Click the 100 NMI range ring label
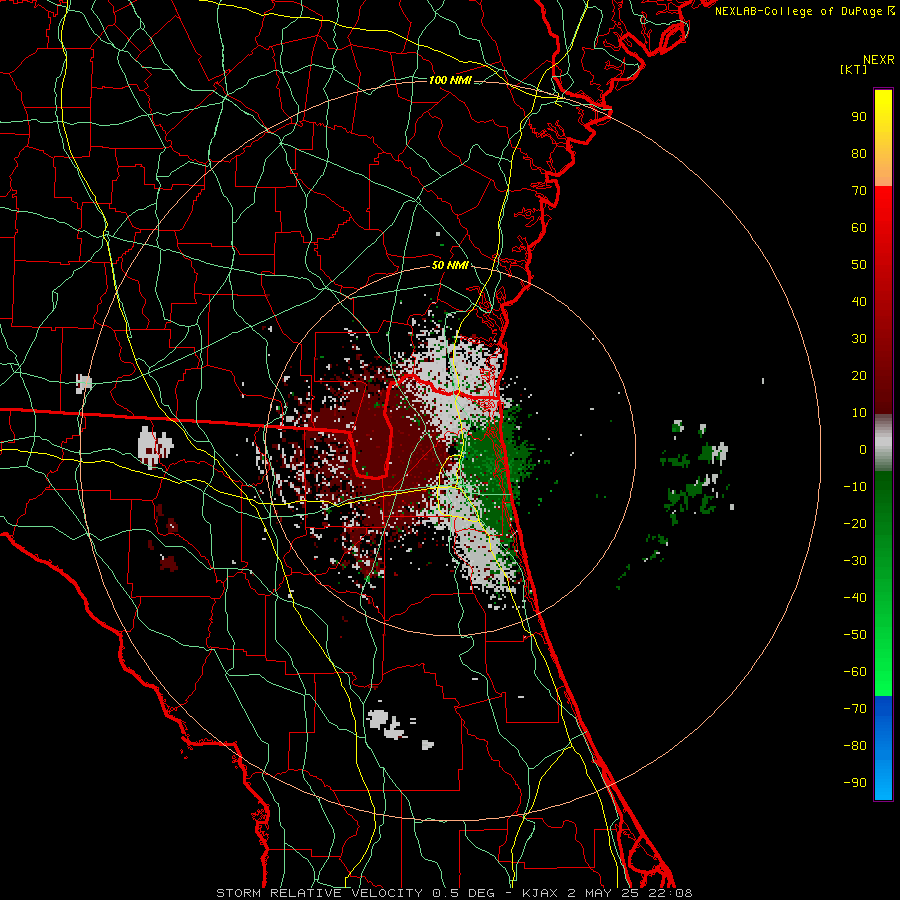The width and height of the screenshot is (900, 900). pos(450,80)
